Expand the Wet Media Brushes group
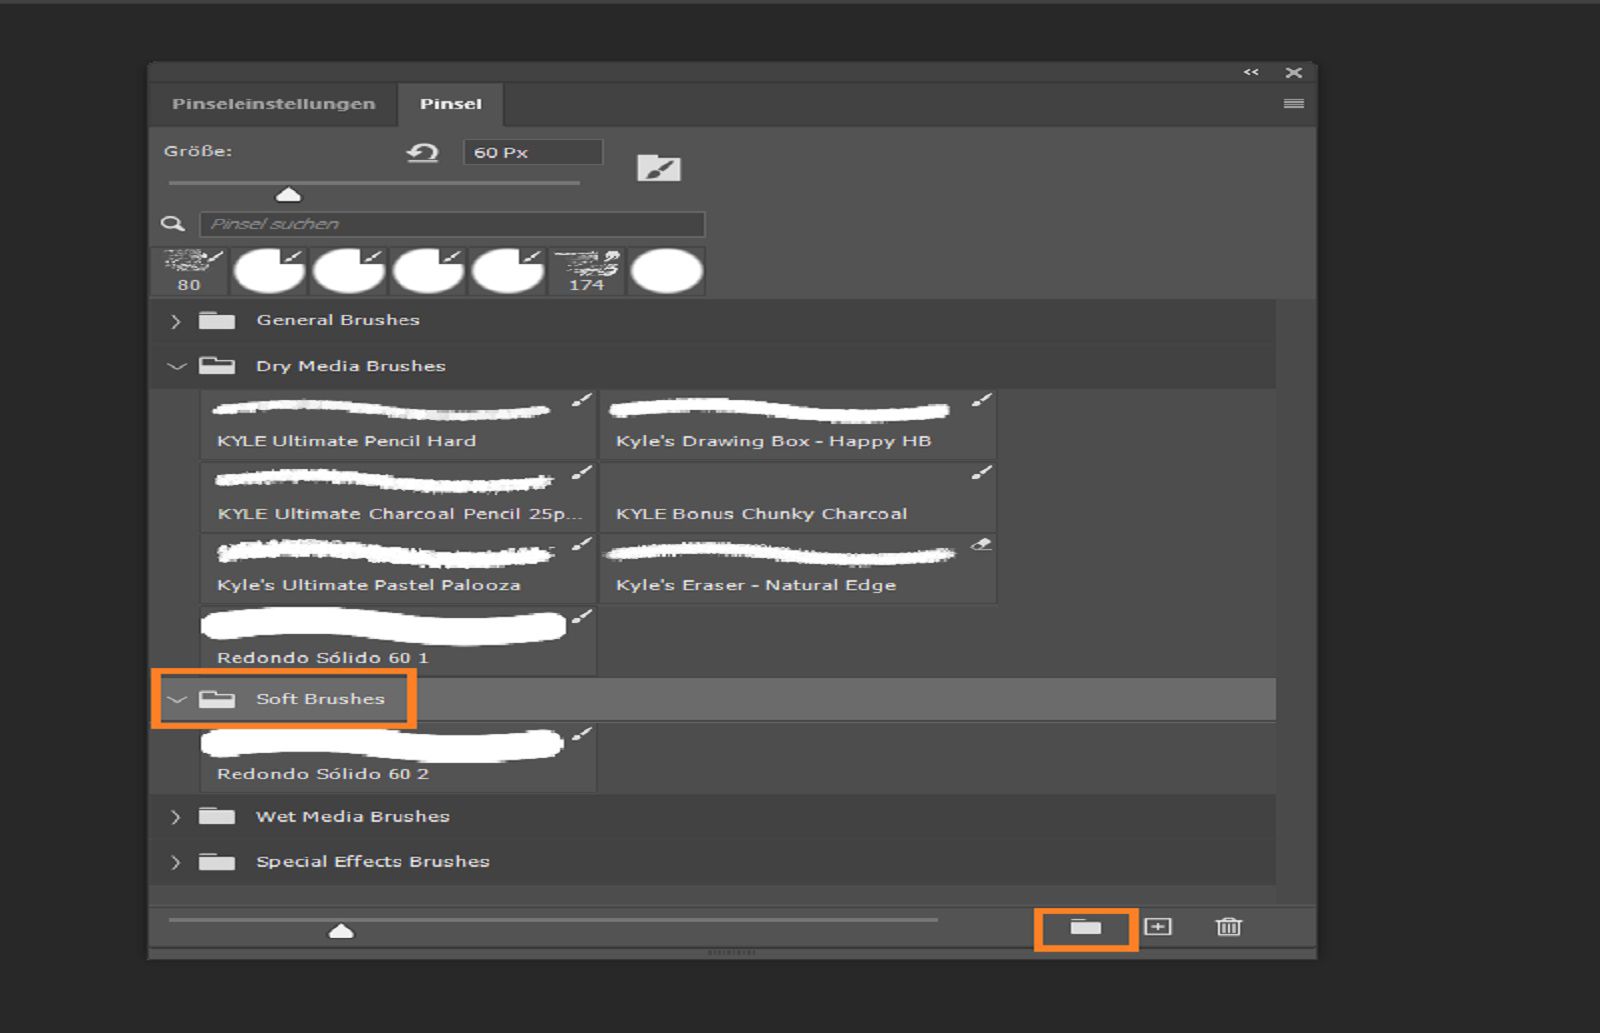Screen dimensions: 1600x1033 pyautogui.click(x=176, y=816)
